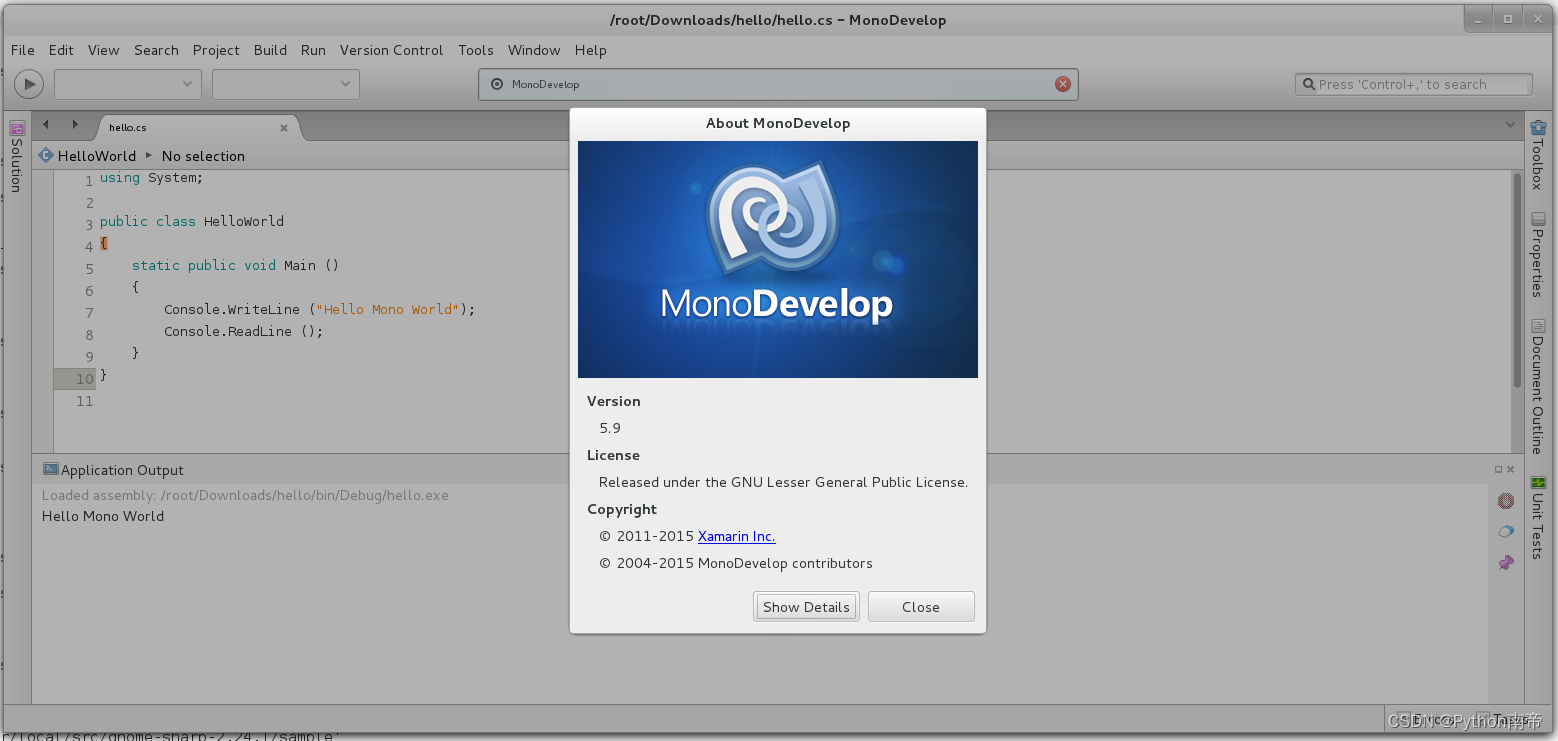
Task: Click the highlighted opening brace on line 4
Action: point(103,243)
